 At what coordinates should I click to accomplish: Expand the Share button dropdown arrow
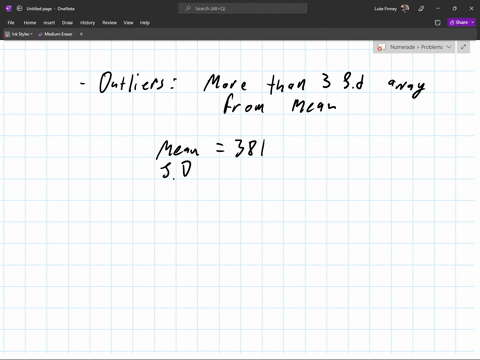pyautogui.click(x=473, y=22)
